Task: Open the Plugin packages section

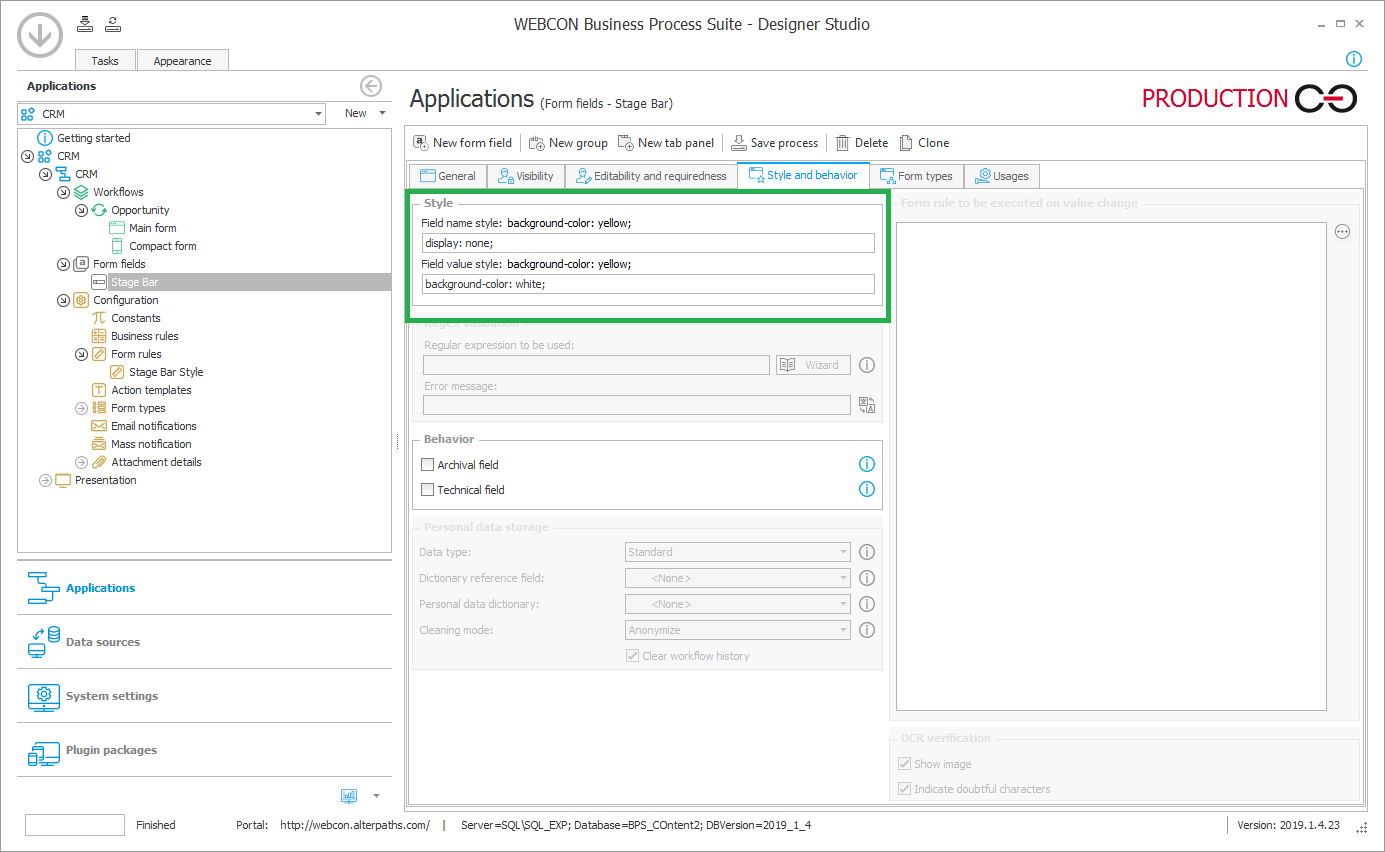Action: (x=204, y=750)
